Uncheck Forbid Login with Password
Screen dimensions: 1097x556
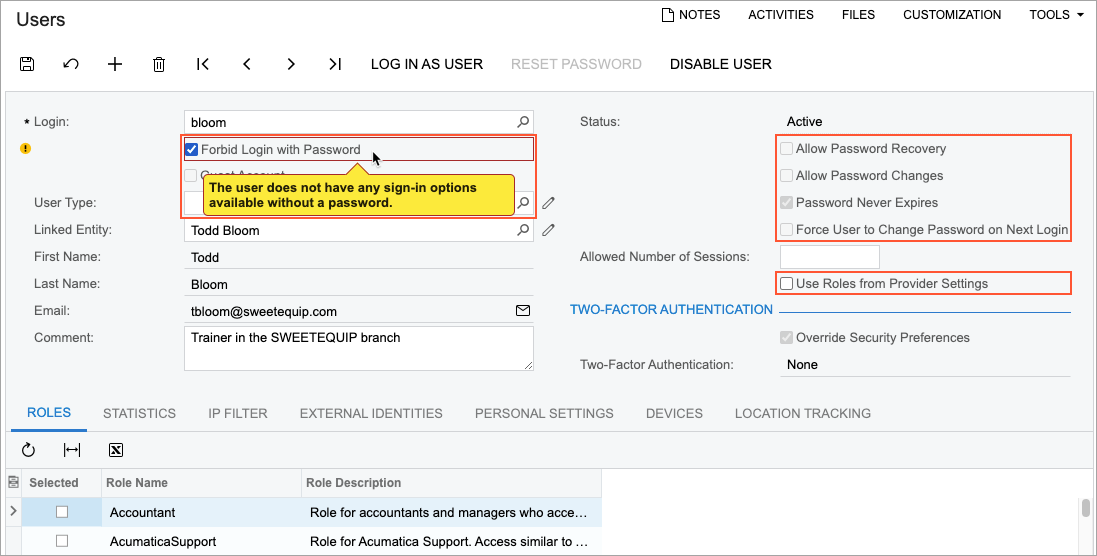192,150
